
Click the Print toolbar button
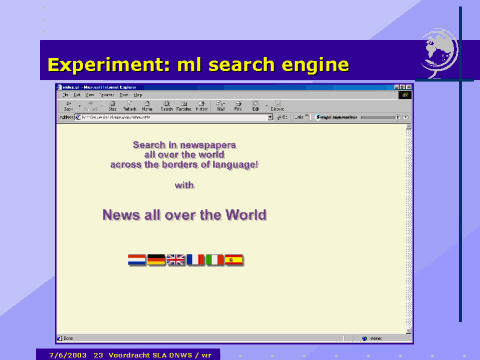tap(238, 106)
